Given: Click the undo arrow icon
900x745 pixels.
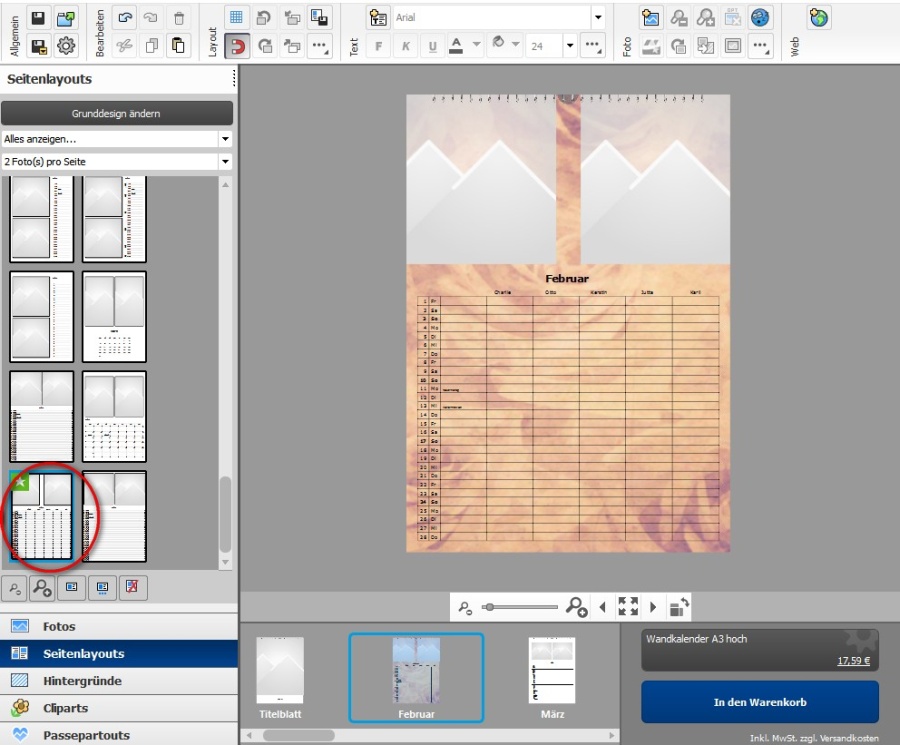Looking at the screenshot, I should (124, 18).
